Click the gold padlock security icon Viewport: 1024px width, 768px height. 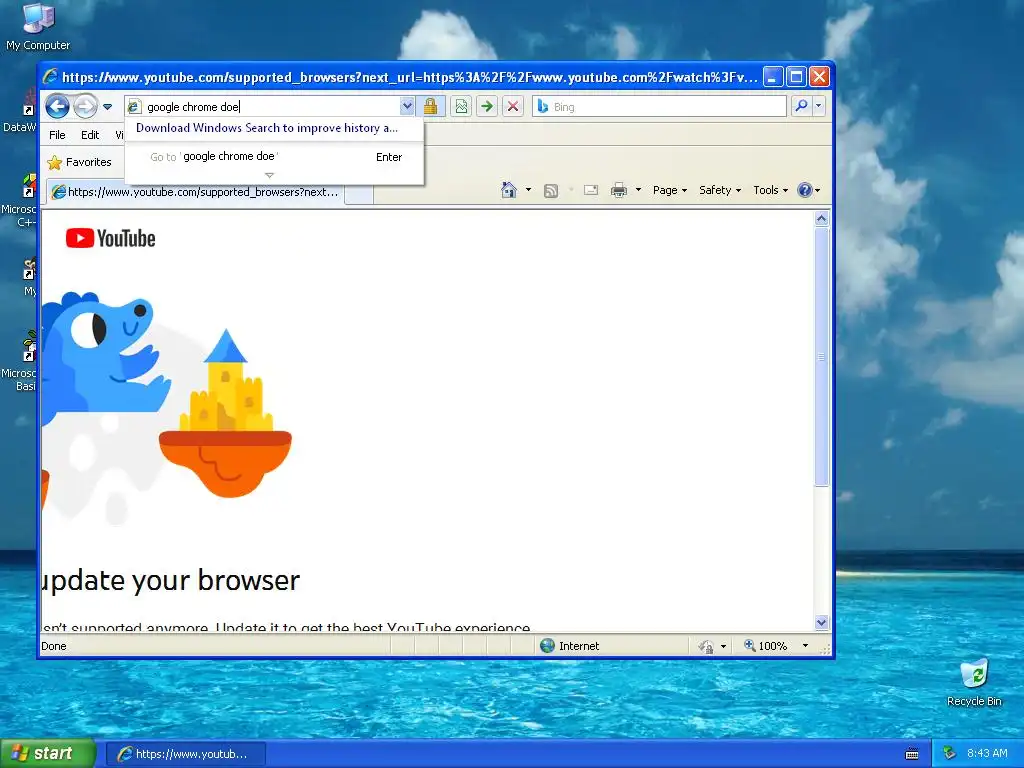pyautogui.click(x=430, y=106)
